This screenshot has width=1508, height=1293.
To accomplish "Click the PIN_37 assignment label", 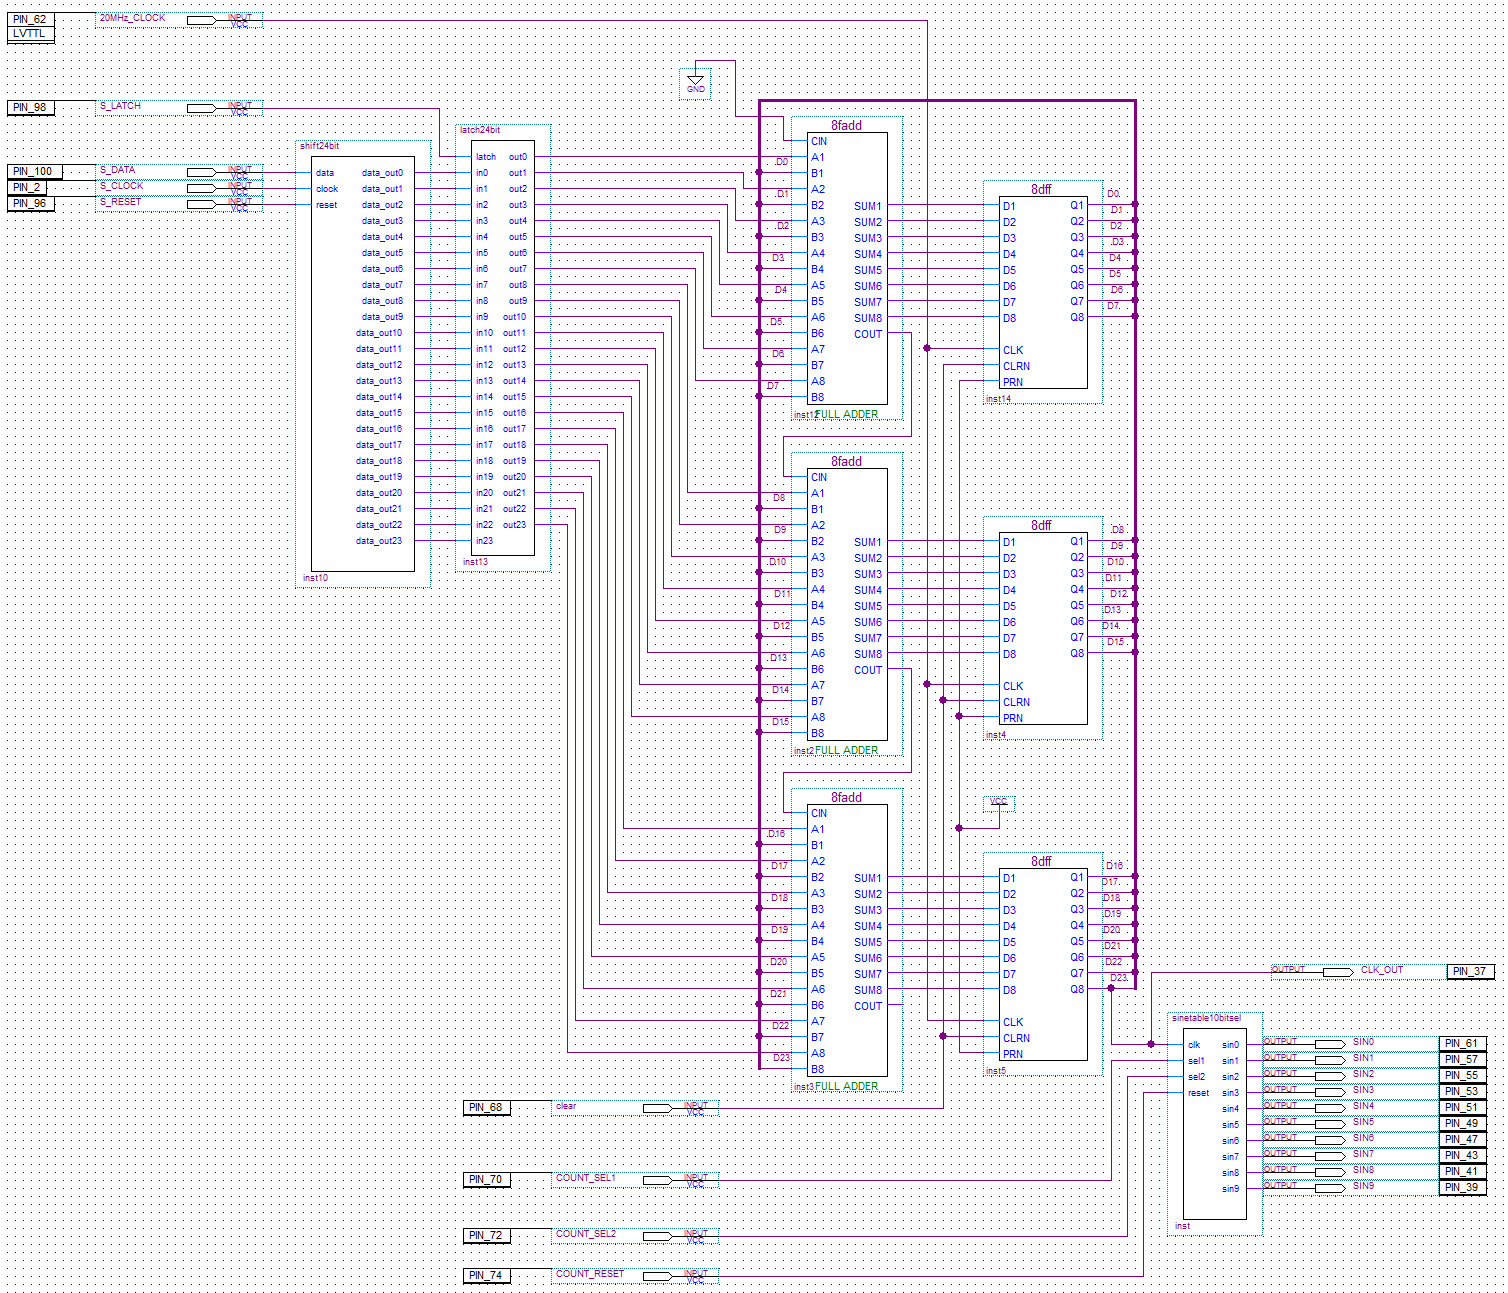I will 1469,971.
